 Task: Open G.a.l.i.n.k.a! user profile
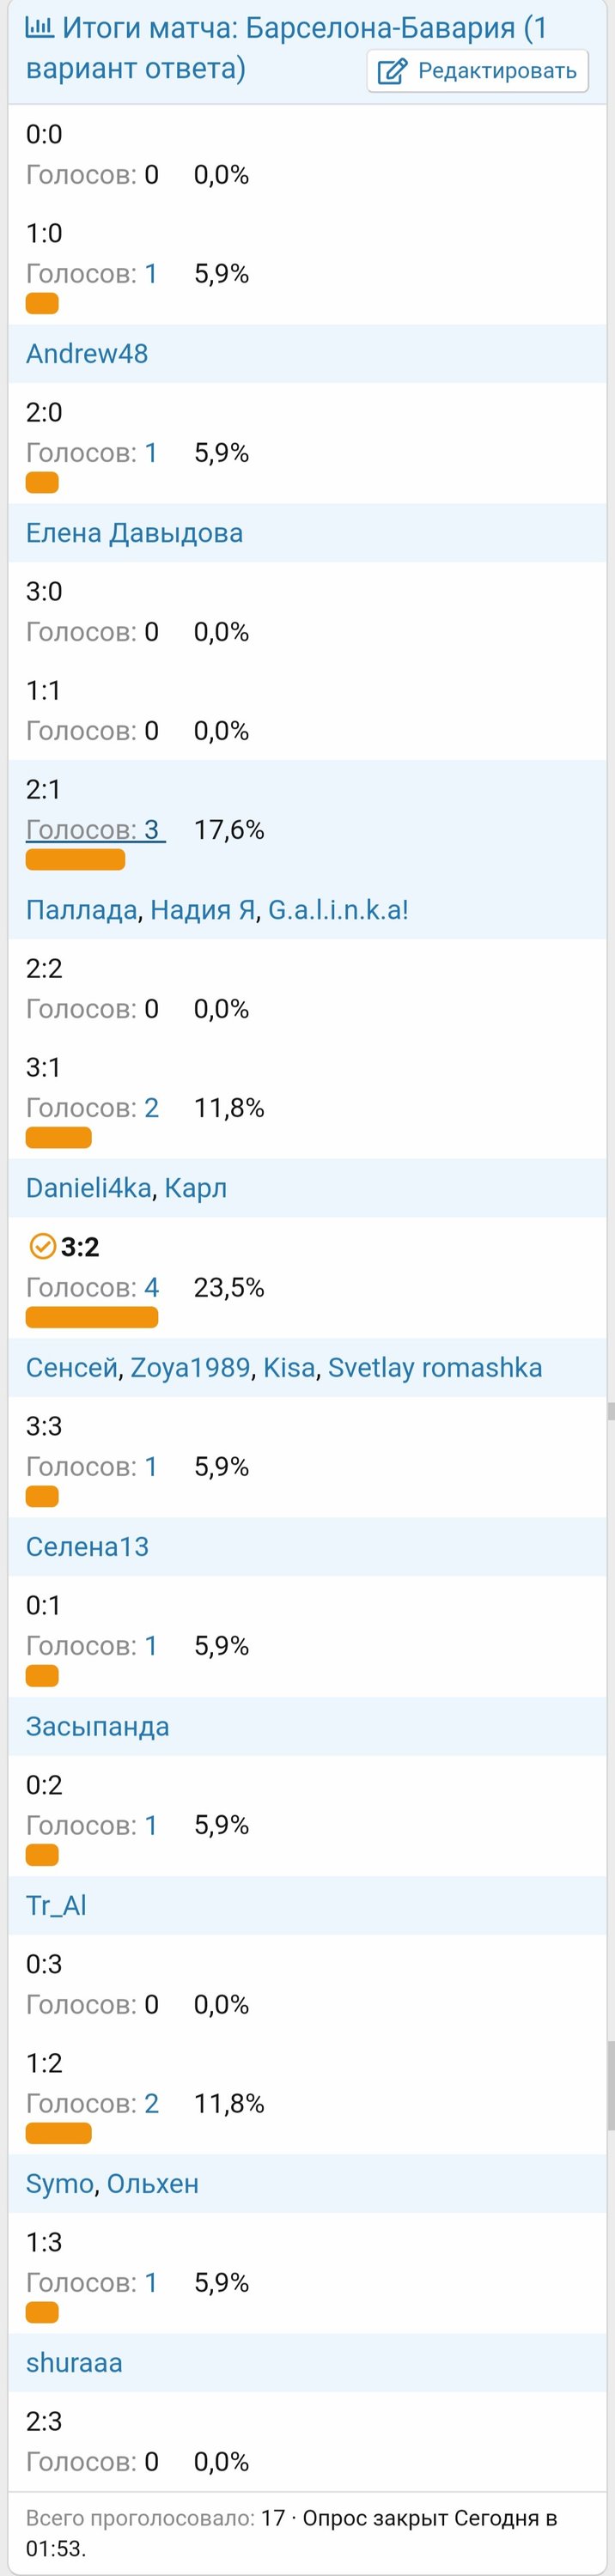pos(338,909)
